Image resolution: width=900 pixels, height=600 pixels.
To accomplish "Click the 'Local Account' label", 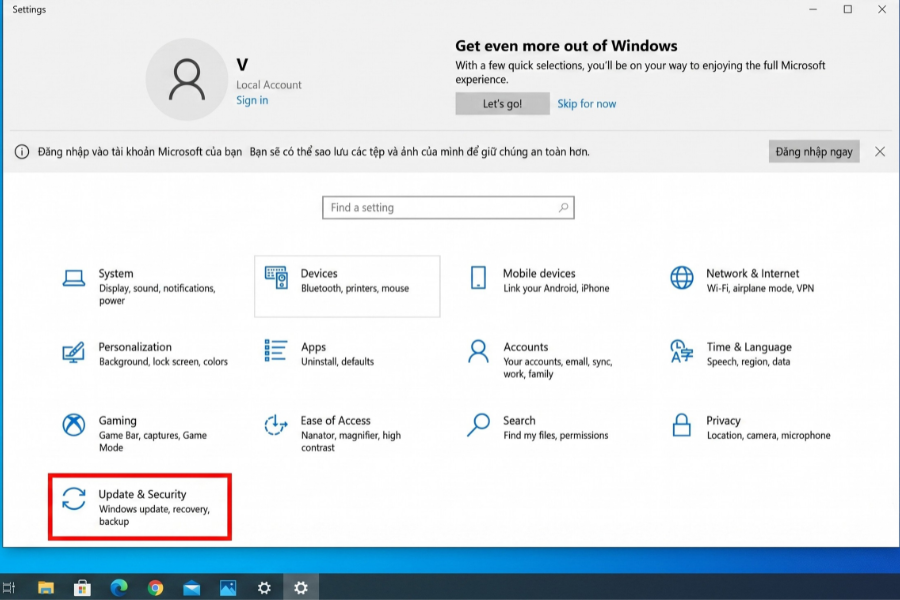I will [x=269, y=84].
